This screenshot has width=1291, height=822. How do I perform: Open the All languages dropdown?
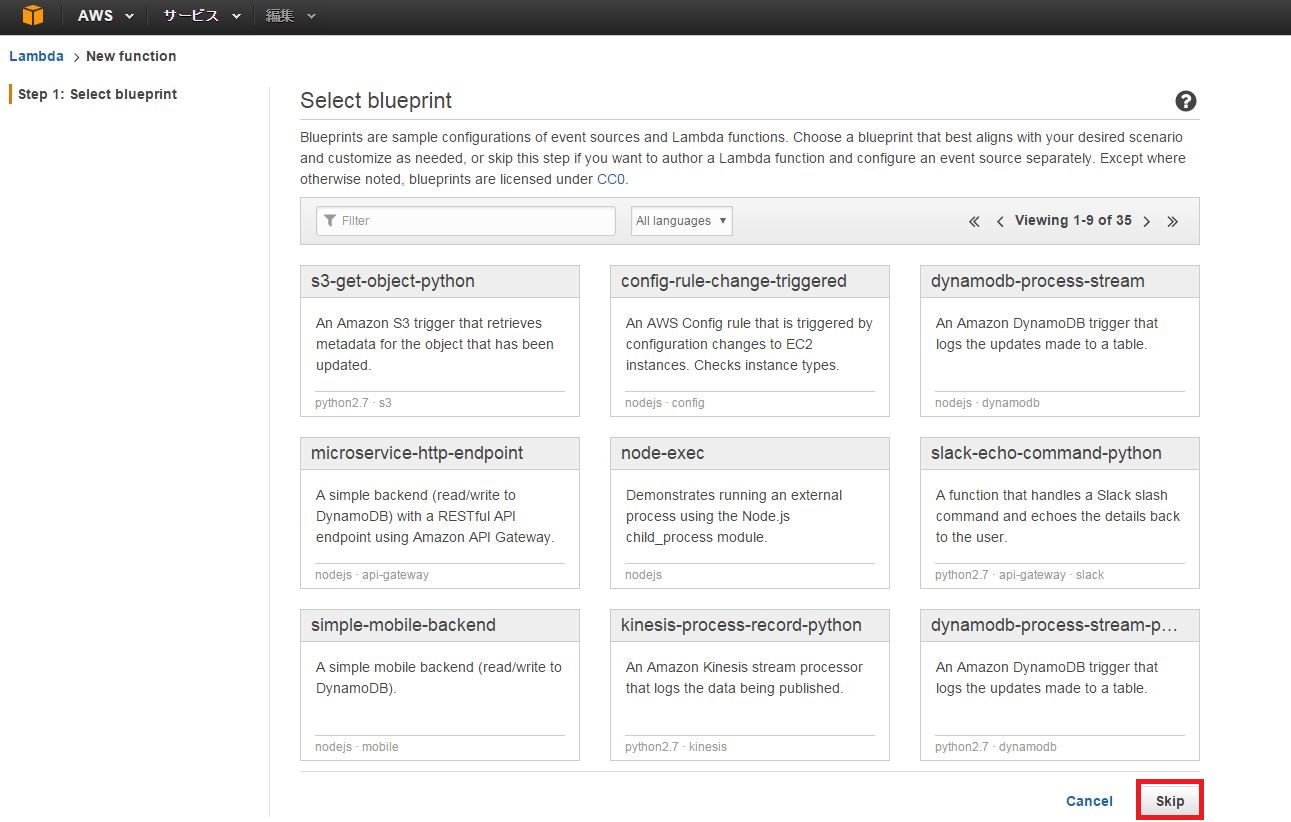click(681, 221)
